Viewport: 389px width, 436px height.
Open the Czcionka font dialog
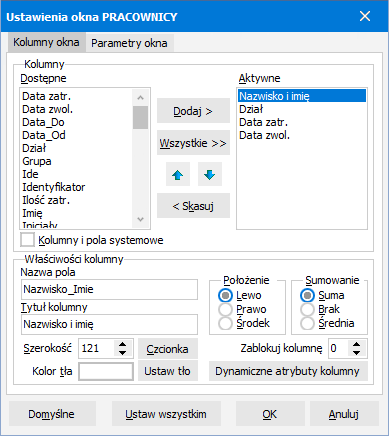[168, 349]
